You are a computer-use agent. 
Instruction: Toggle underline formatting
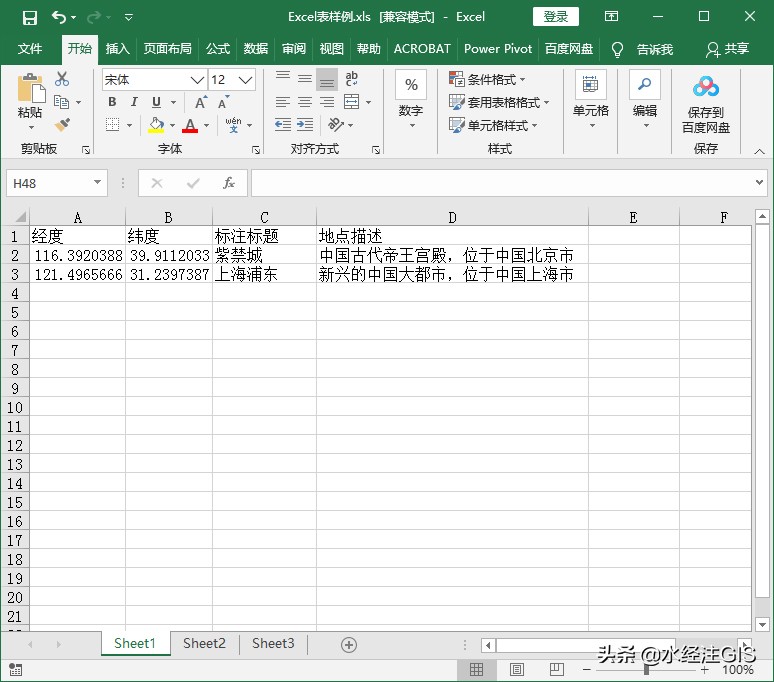(x=156, y=102)
